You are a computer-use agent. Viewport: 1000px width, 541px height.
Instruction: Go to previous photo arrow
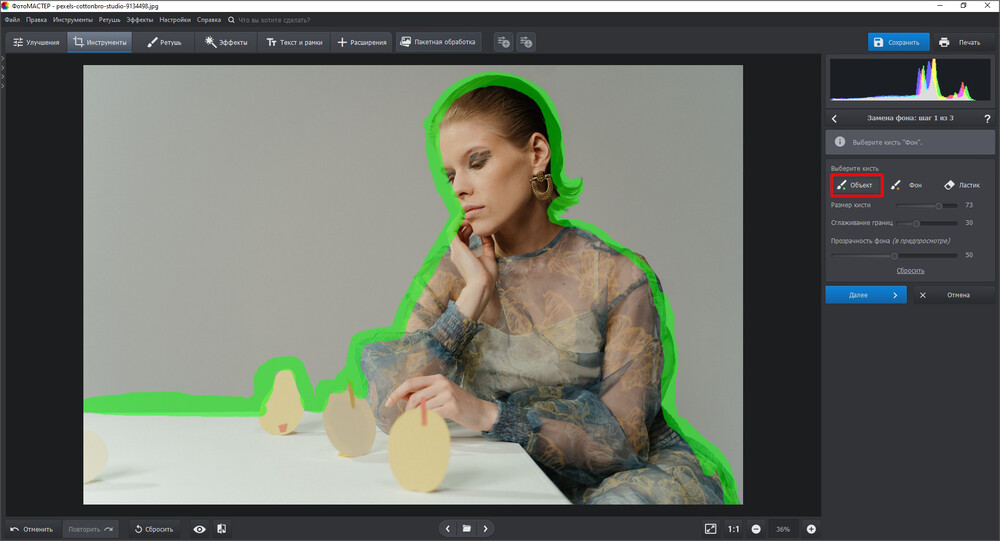tap(447, 528)
